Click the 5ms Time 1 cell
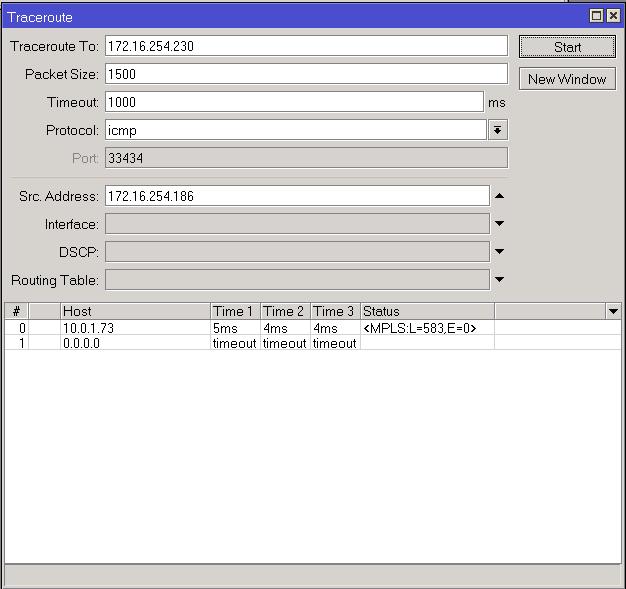The width and height of the screenshot is (626, 589). 235,328
